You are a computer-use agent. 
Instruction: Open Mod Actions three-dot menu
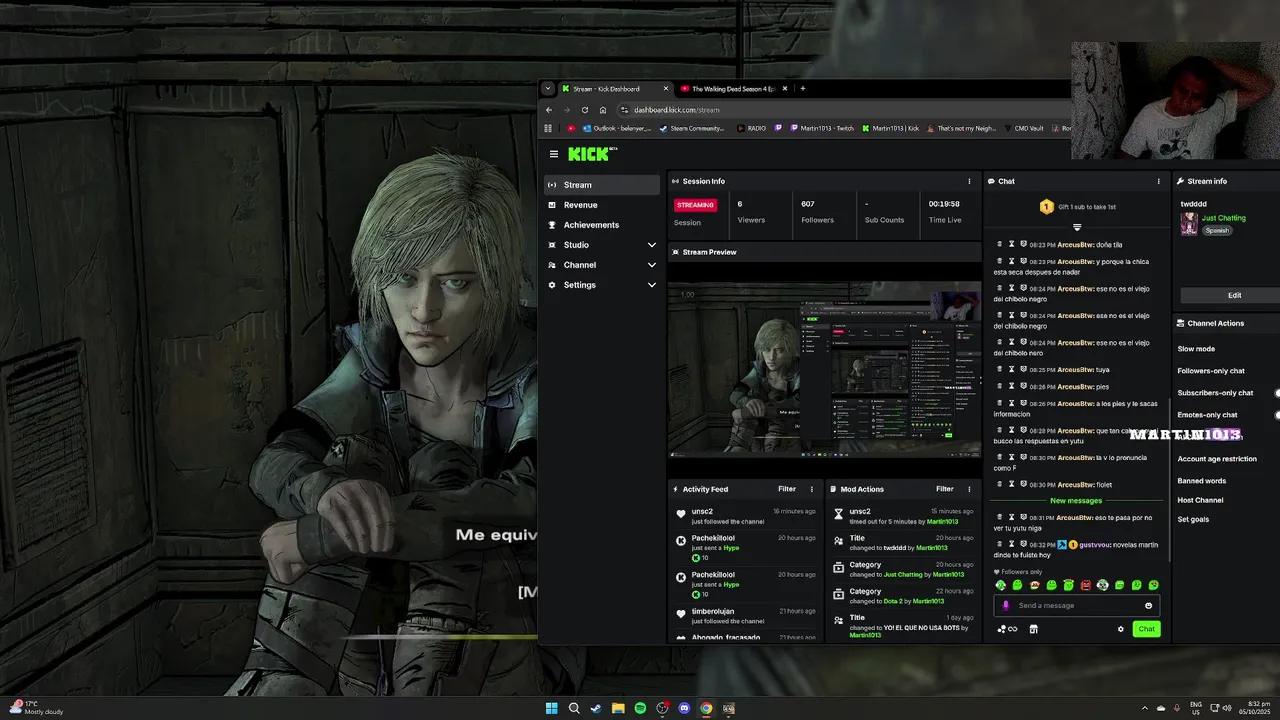click(x=969, y=489)
